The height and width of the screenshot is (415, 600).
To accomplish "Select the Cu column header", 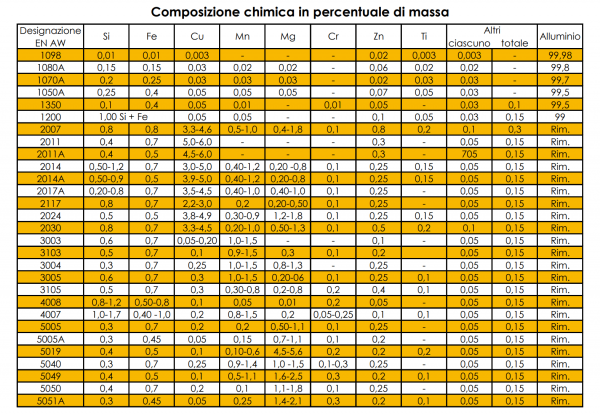I will [x=197, y=37].
